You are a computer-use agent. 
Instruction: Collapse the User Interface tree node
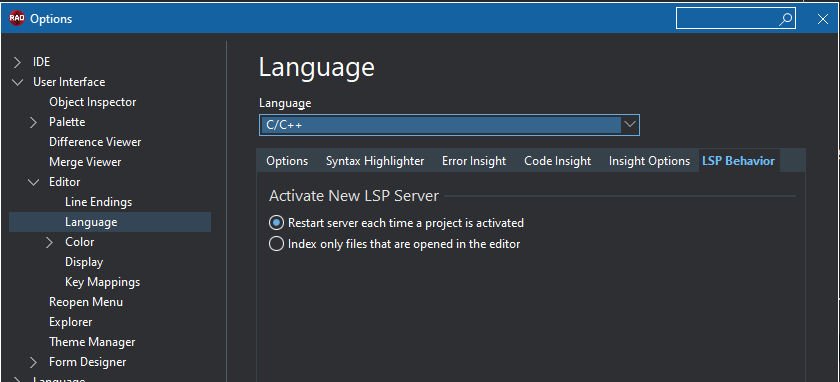point(18,82)
